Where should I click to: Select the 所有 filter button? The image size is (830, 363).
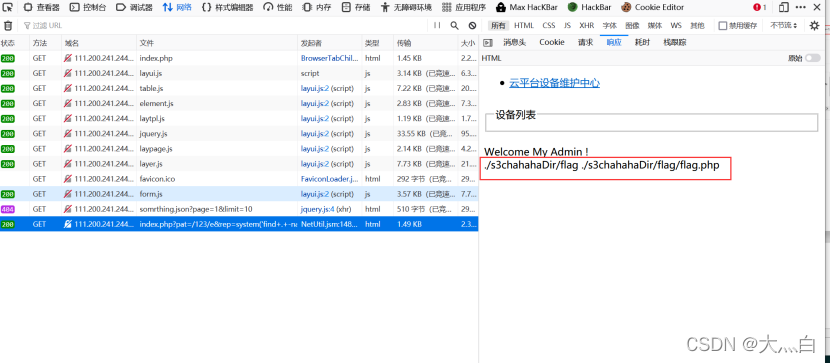[498, 25]
